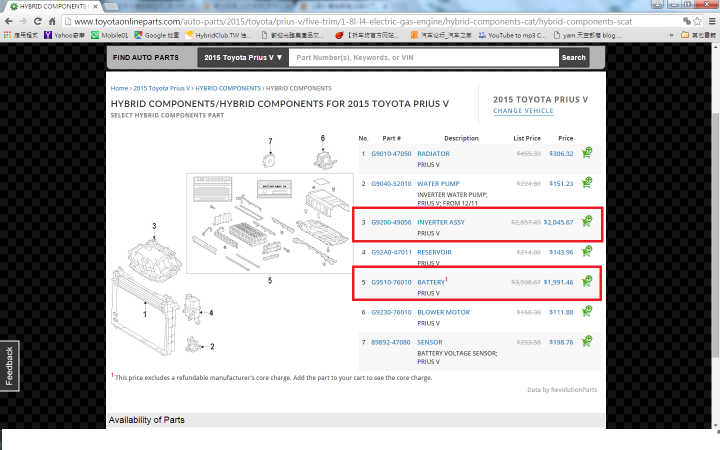
Task: Open a new browser tab
Action: pos(112,6)
